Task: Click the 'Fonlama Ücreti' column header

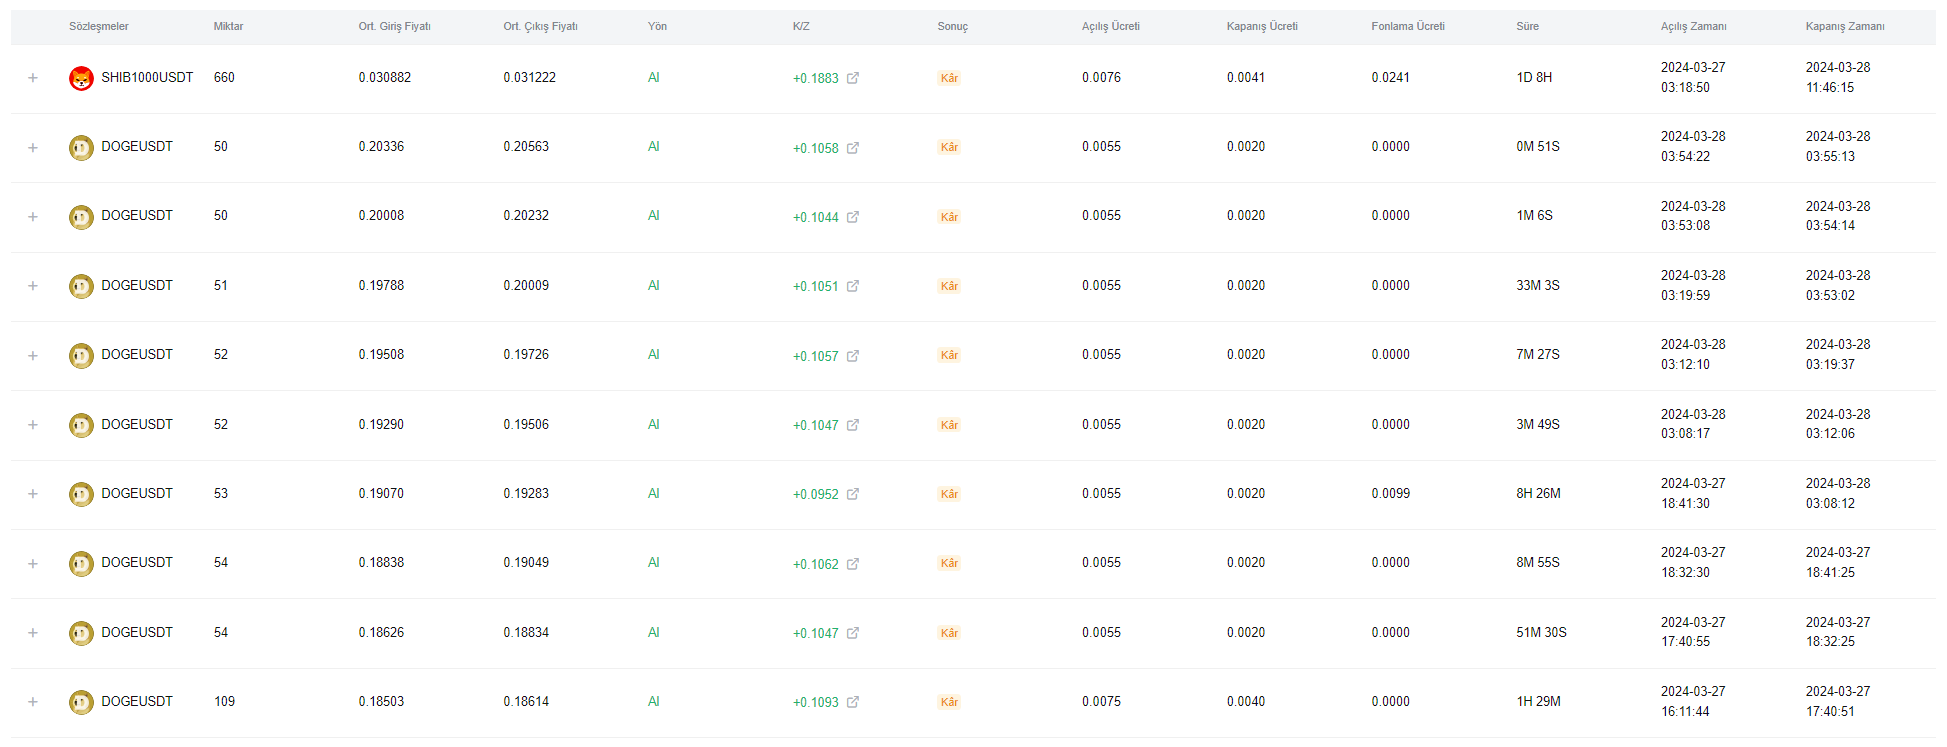Action: click(1407, 27)
